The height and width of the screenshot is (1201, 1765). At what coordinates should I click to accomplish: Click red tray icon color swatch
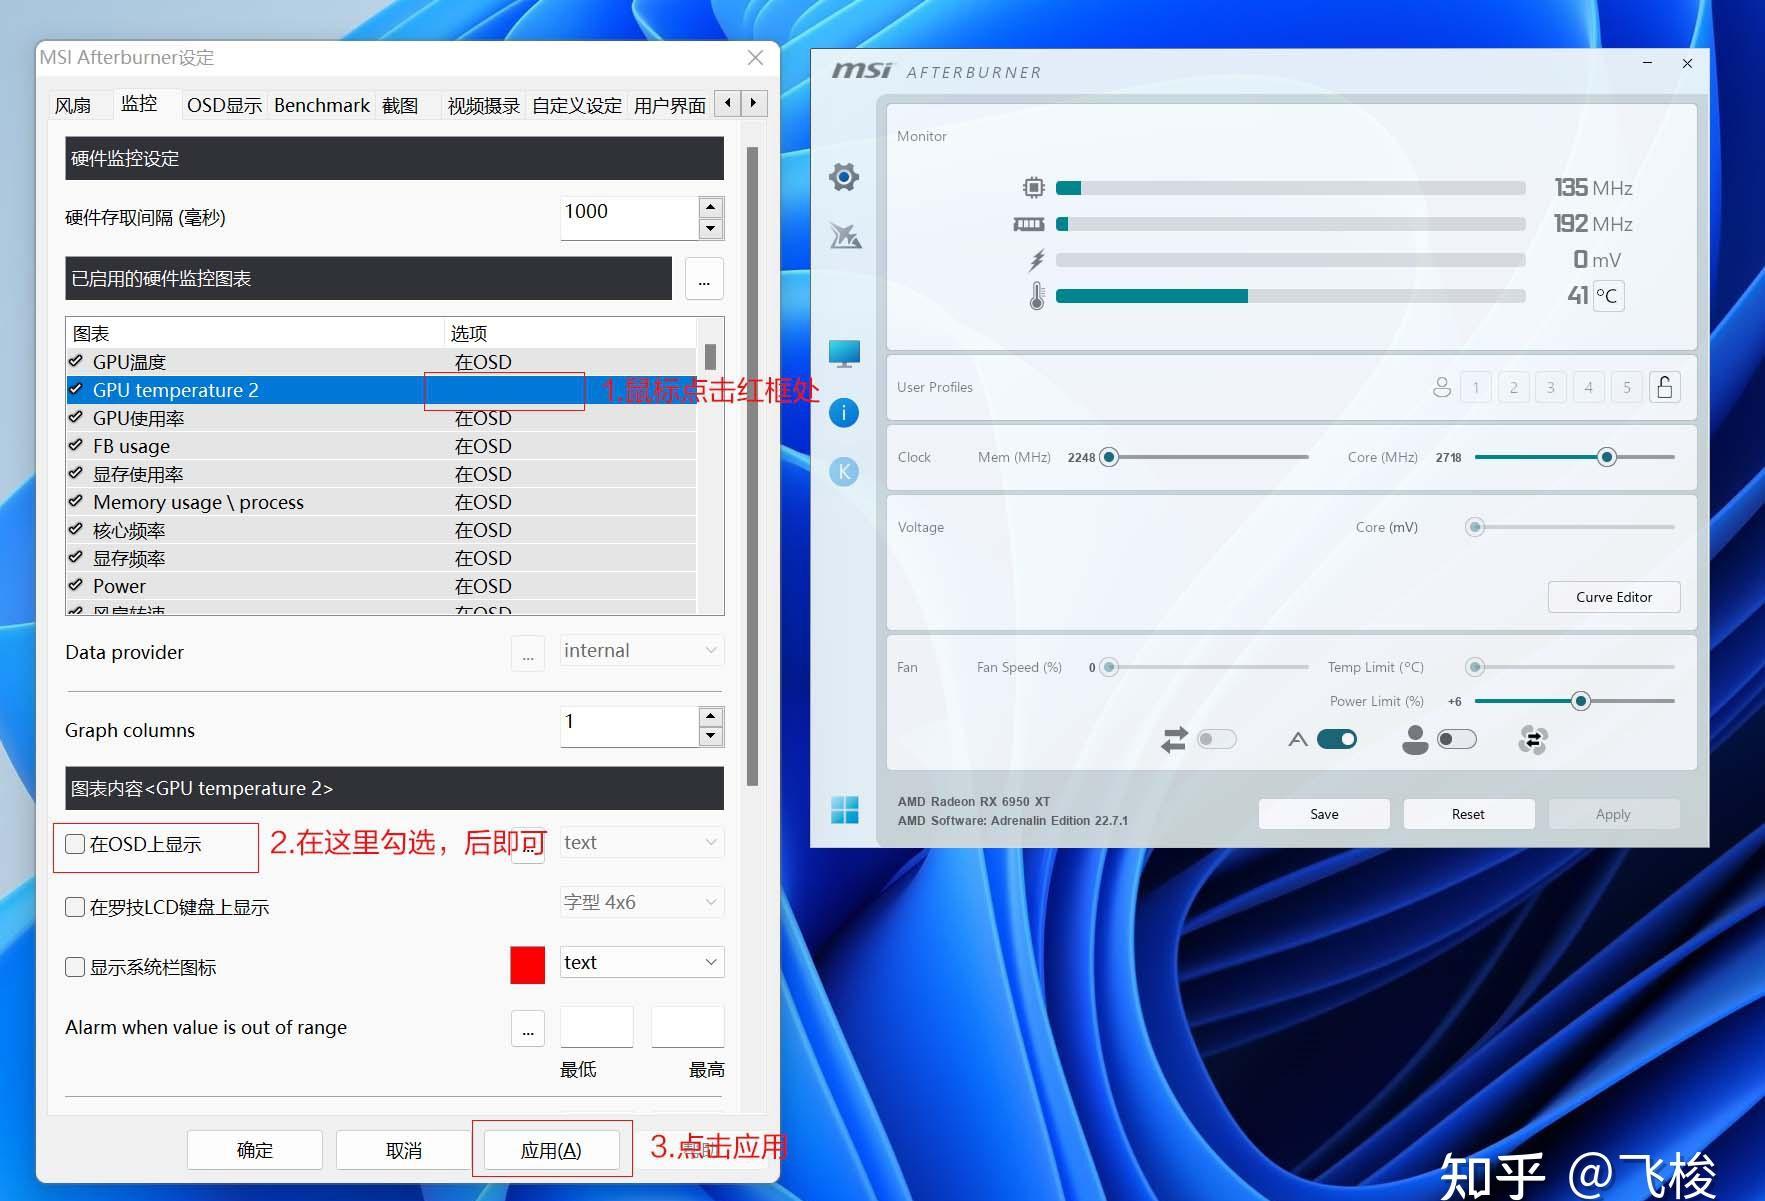(528, 965)
